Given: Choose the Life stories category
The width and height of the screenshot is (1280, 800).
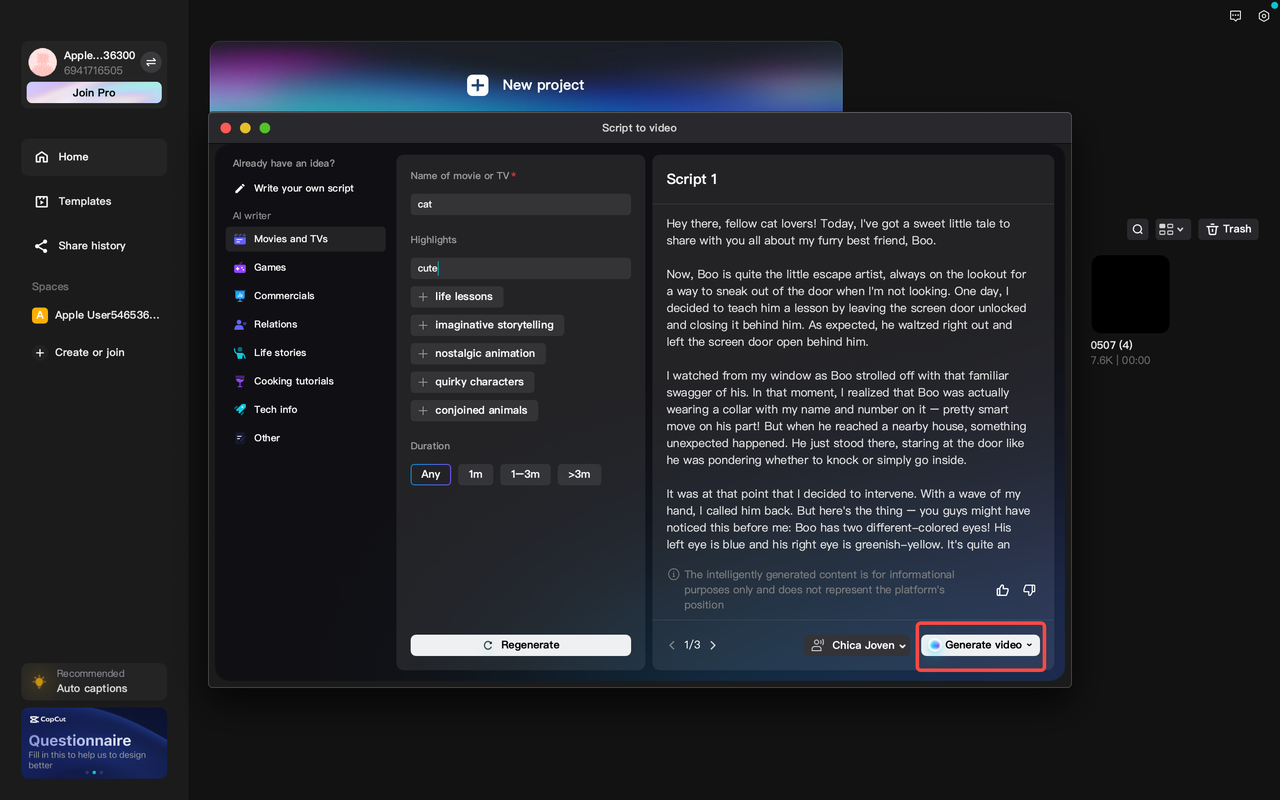Looking at the screenshot, I should click(305, 353).
